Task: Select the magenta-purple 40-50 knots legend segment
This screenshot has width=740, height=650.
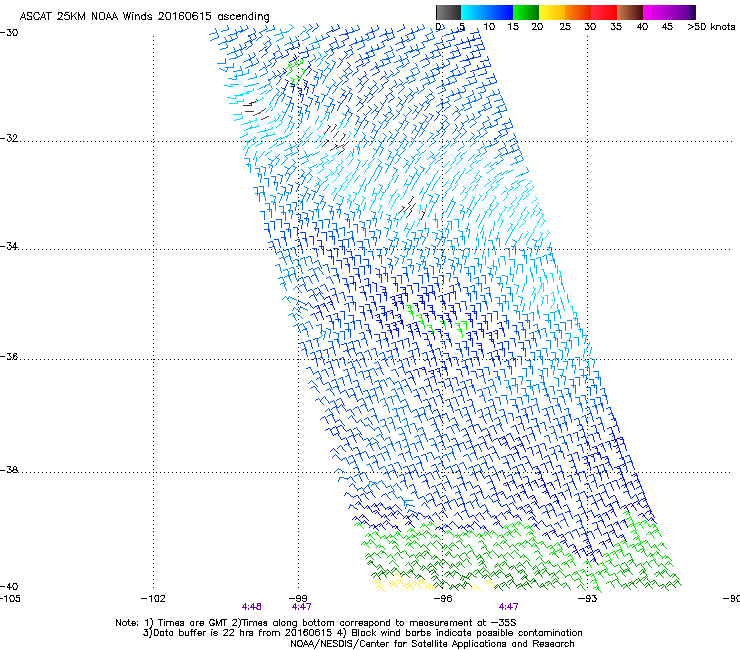Action: point(669,12)
